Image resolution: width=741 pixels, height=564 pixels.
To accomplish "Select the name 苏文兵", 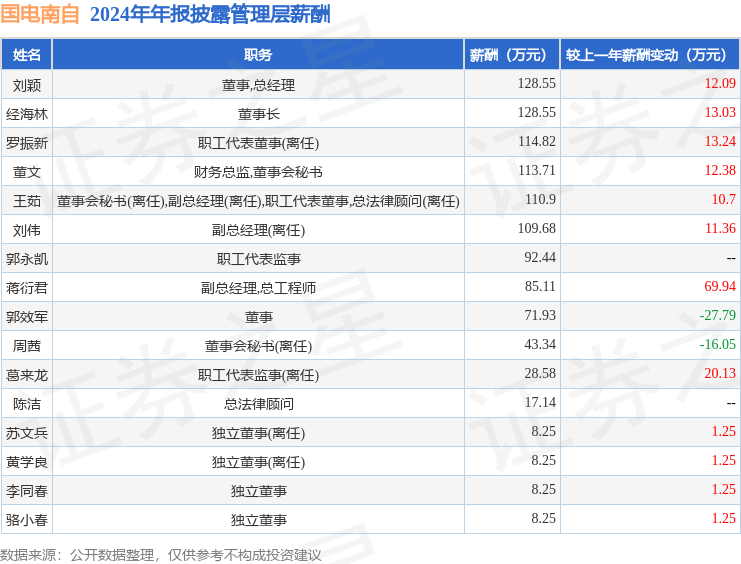I will pos(27,434).
